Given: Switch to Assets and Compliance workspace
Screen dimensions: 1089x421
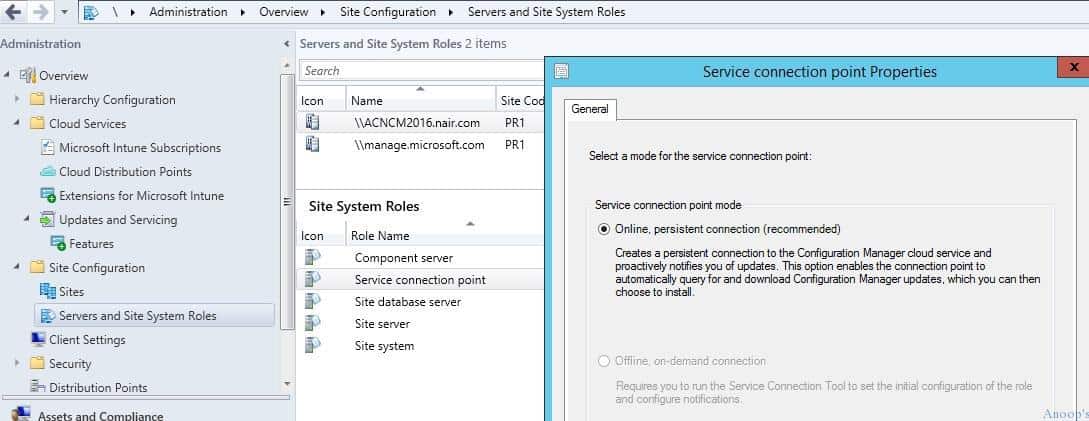Looking at the screenshot, I should click(x=100, y=416).
